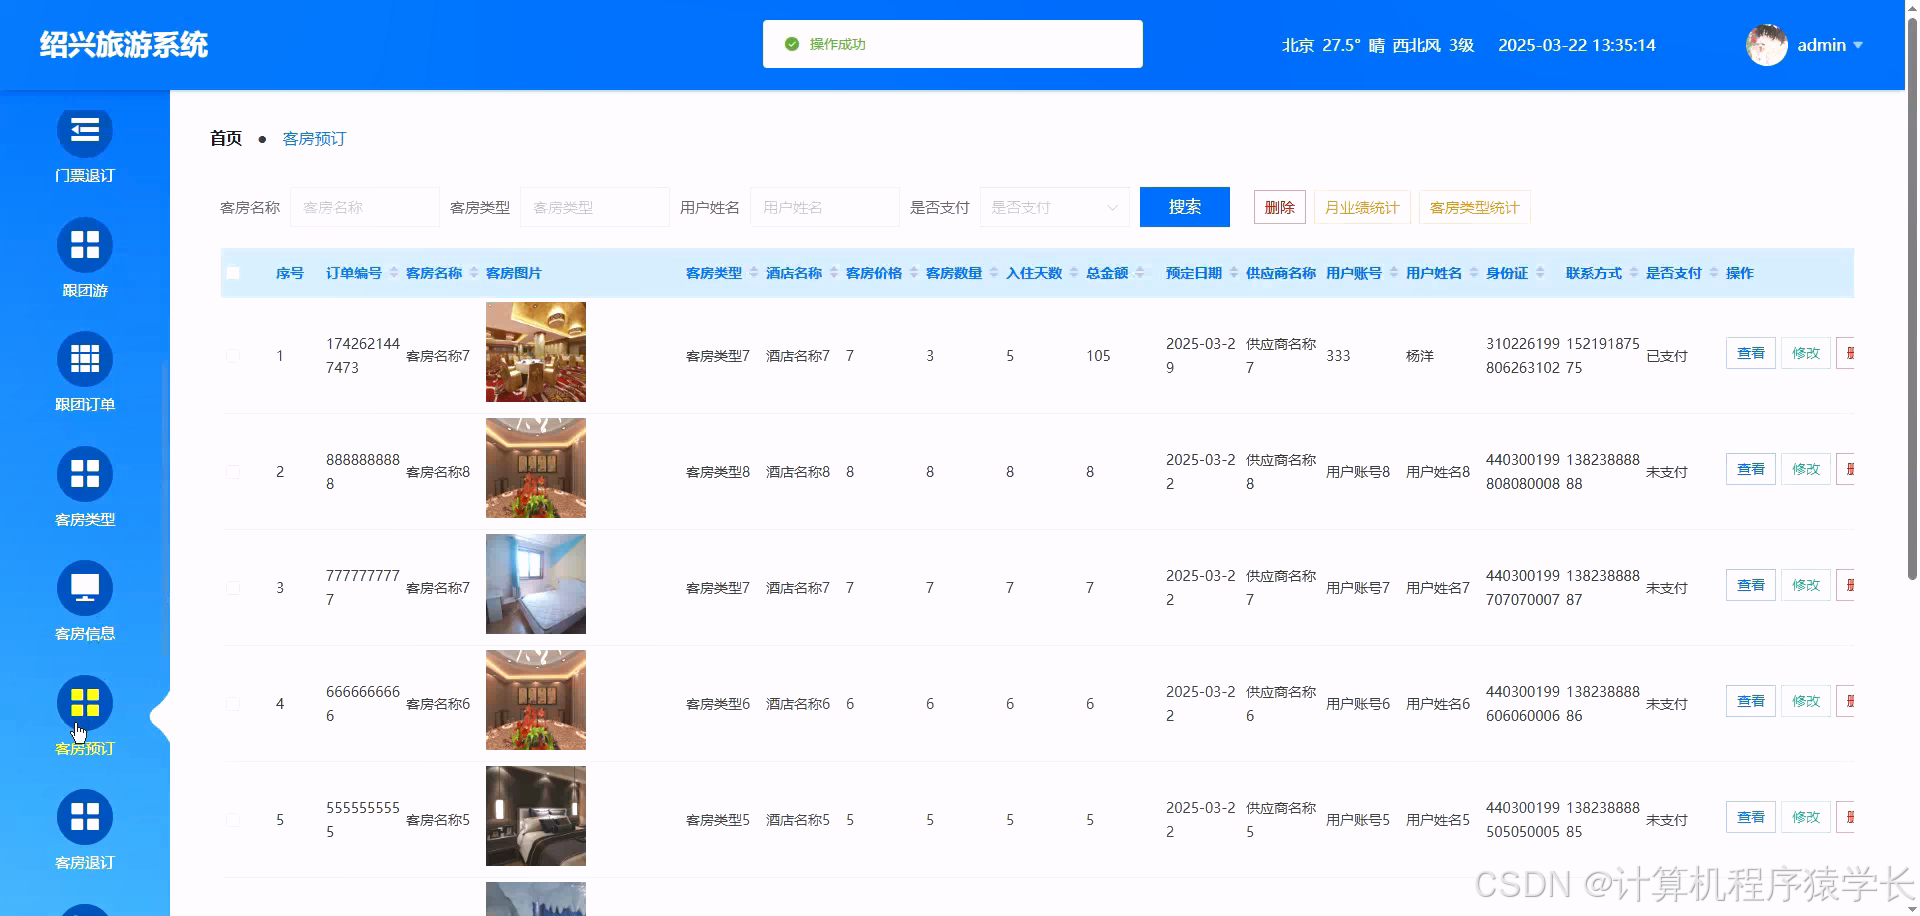Viewport: 1920px width, 916px height.
Task: Check the row 3 checkbox
Action: pyautogui.click(x=233, y=588)
